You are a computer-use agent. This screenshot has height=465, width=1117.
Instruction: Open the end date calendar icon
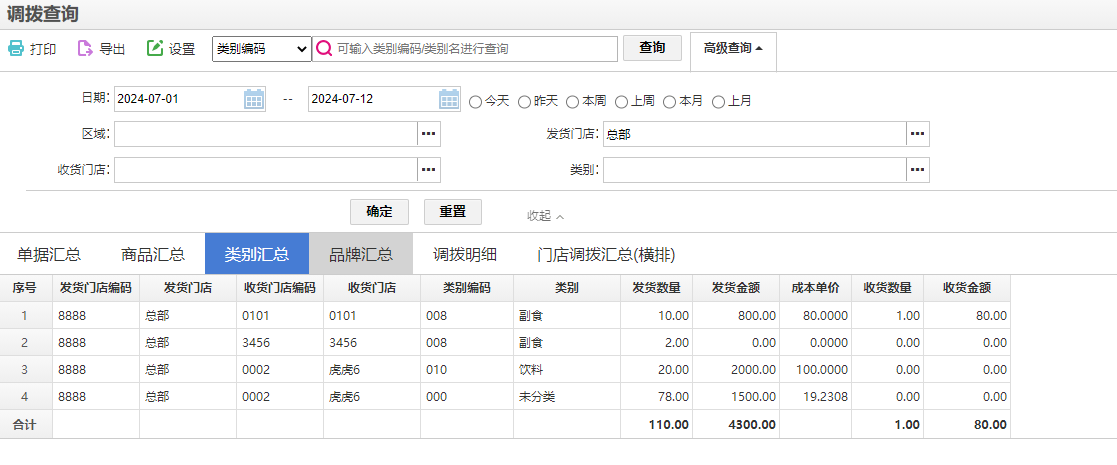pos(449,99)
